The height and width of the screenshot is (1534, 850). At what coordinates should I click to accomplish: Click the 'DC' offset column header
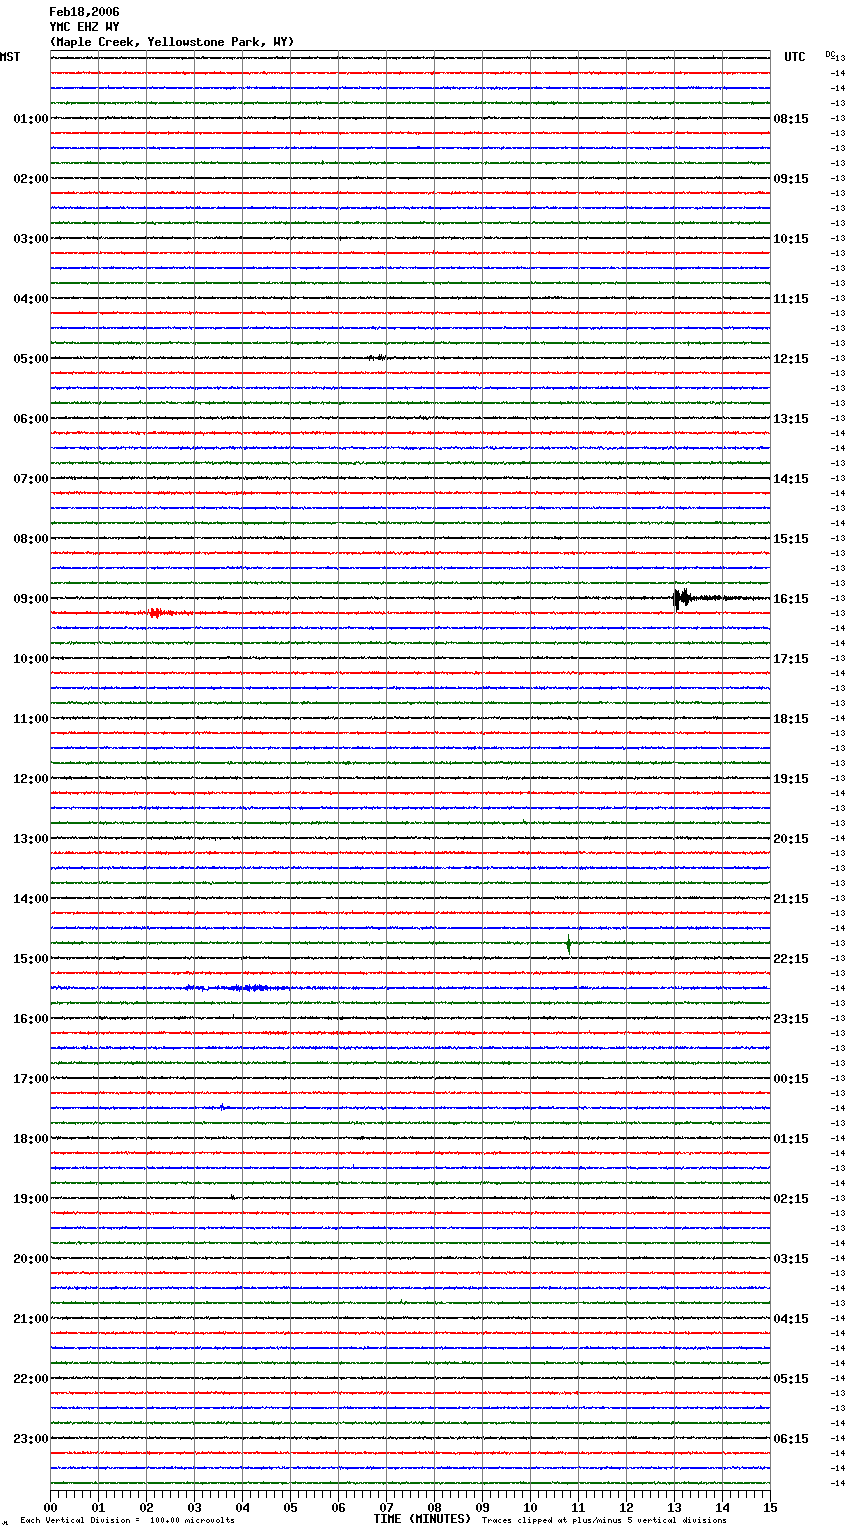pyautogui.click(x=830, y=54)
